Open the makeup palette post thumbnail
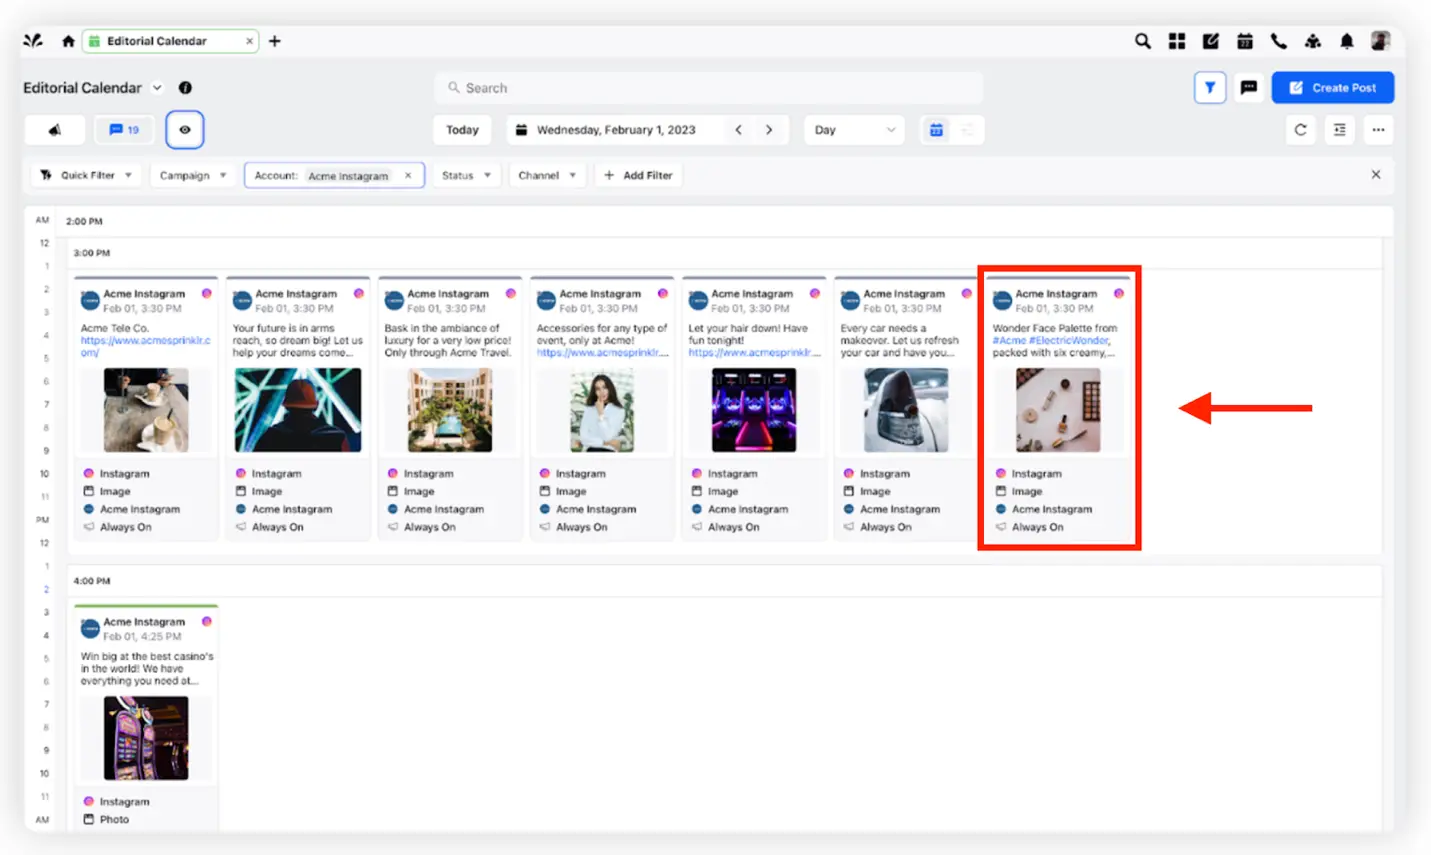 click(x=1058, y=410)
